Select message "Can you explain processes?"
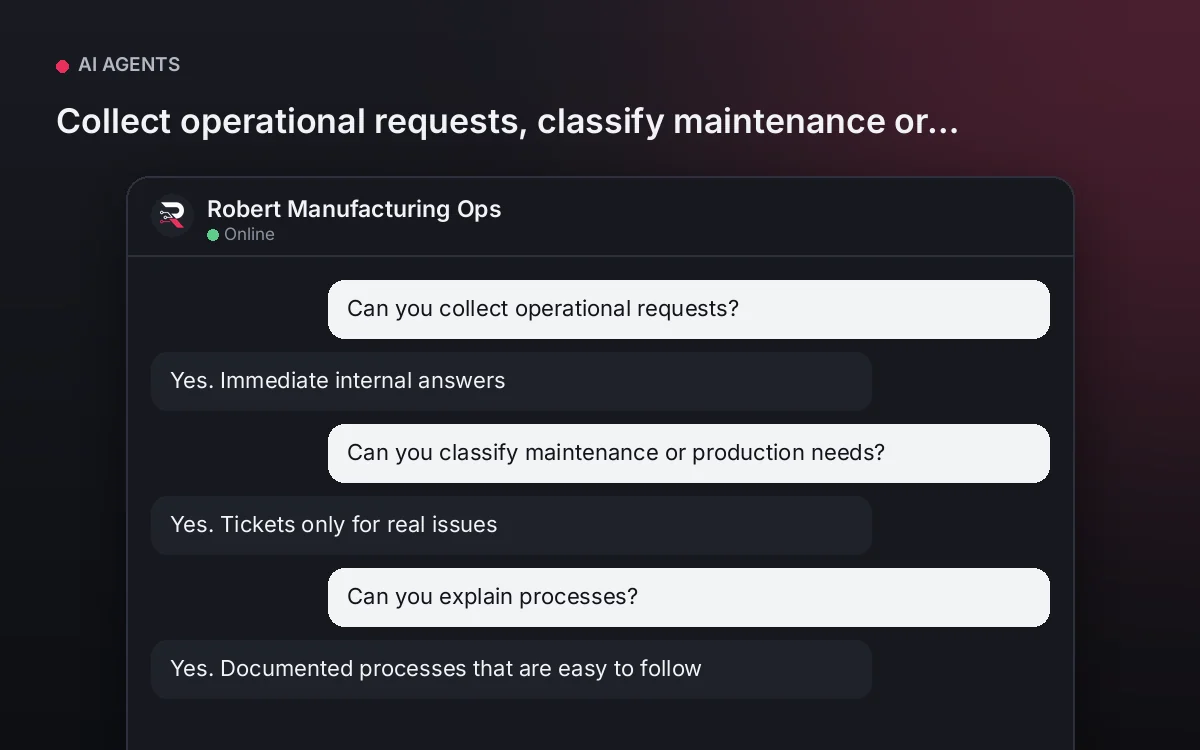1200x750 pixels. (x=689, y=597)
